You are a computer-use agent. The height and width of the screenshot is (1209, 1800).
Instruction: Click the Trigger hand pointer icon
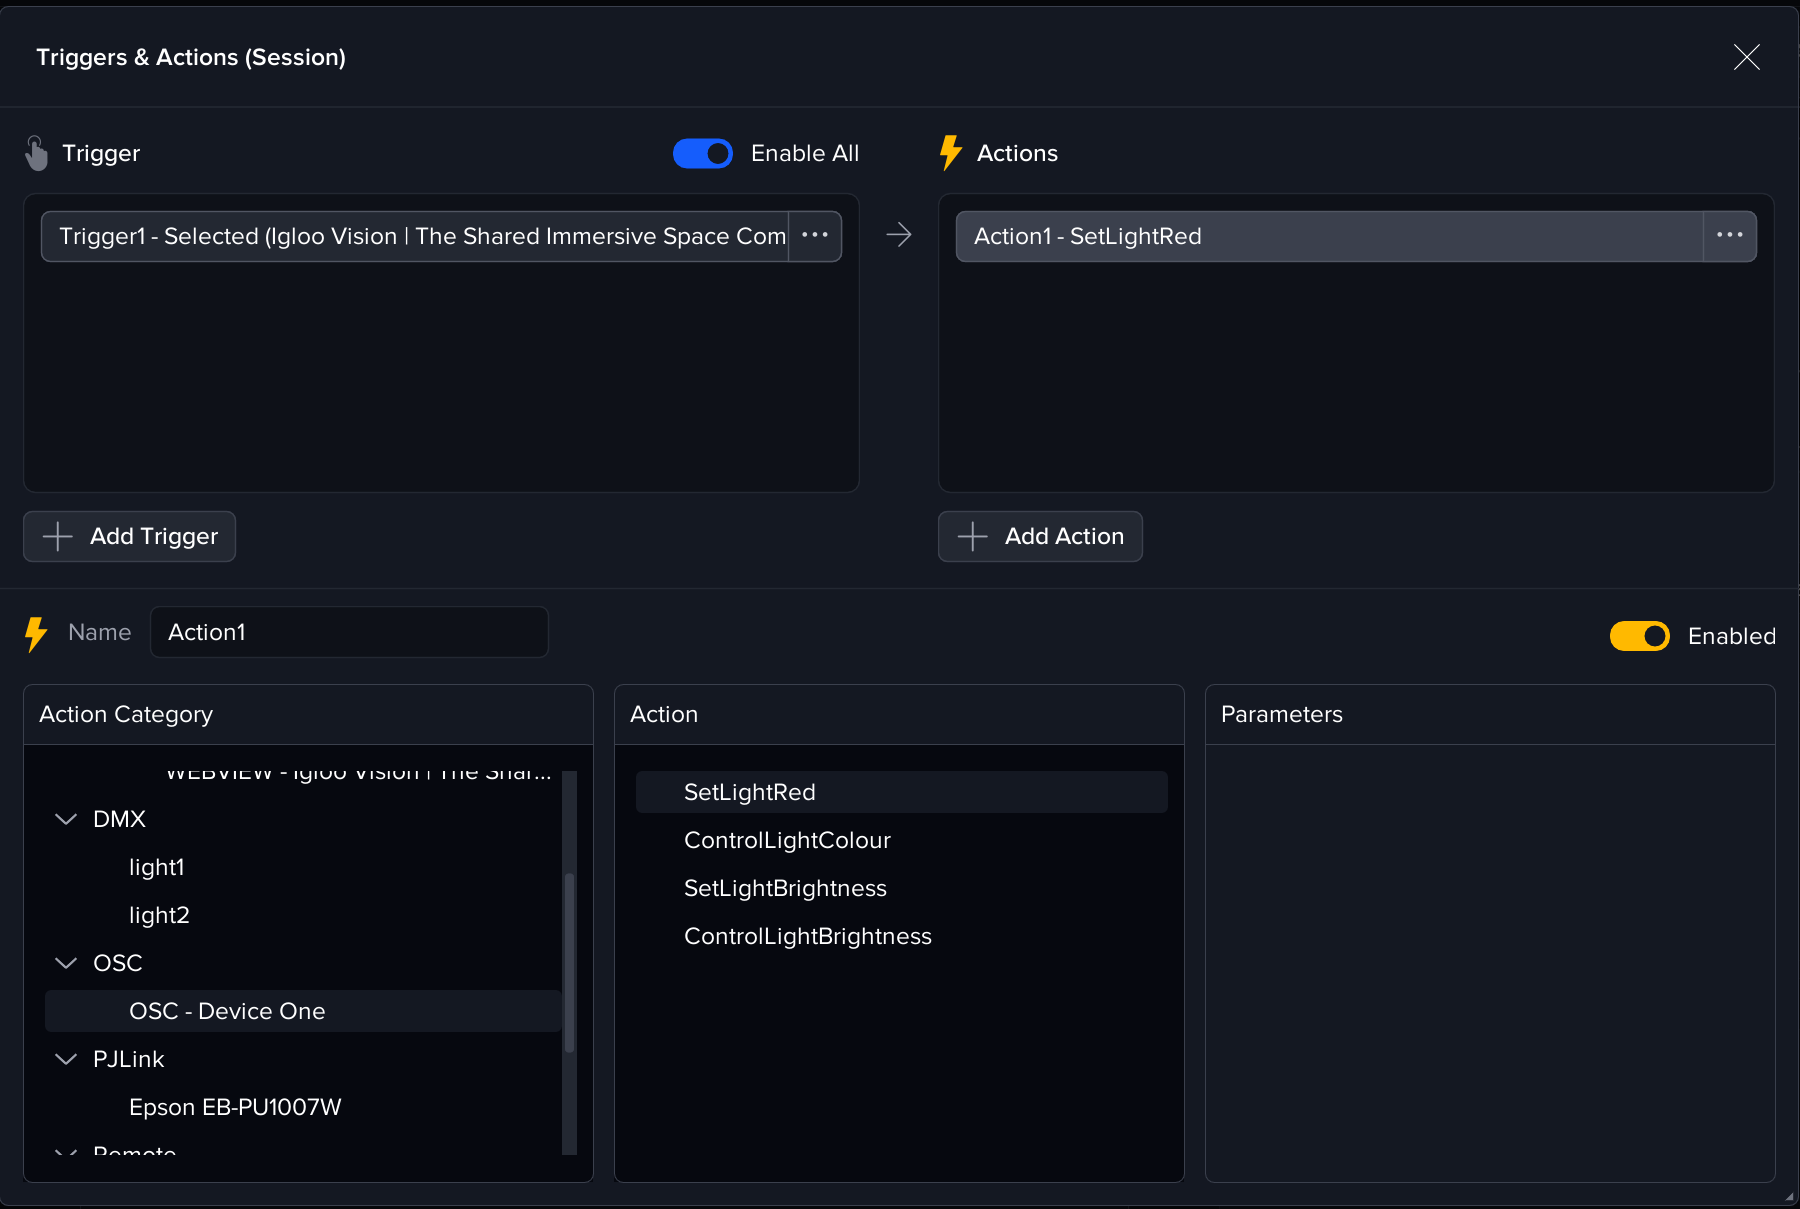36,153
